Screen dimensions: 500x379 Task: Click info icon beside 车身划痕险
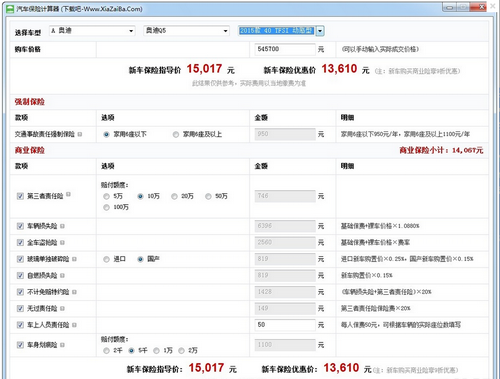(62, 345)
